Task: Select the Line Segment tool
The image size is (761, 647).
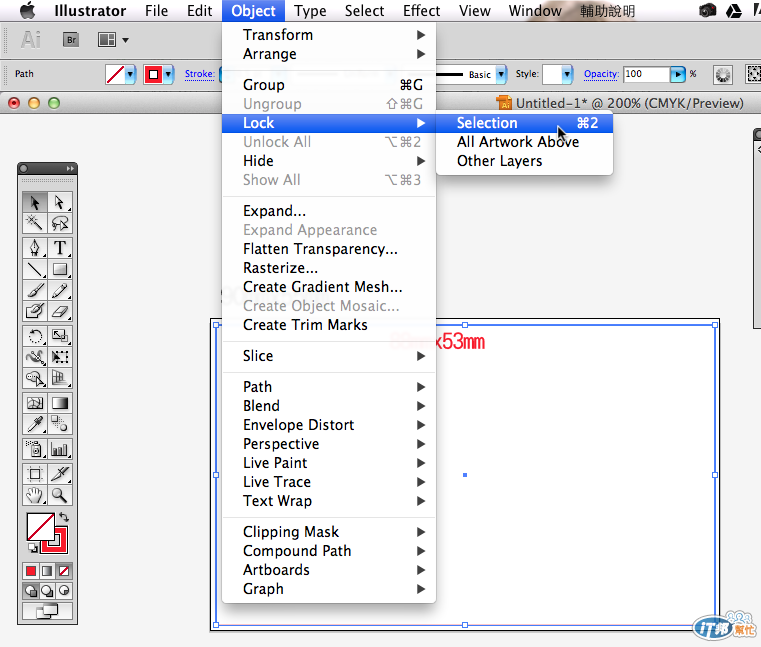Action: (35, 269)
